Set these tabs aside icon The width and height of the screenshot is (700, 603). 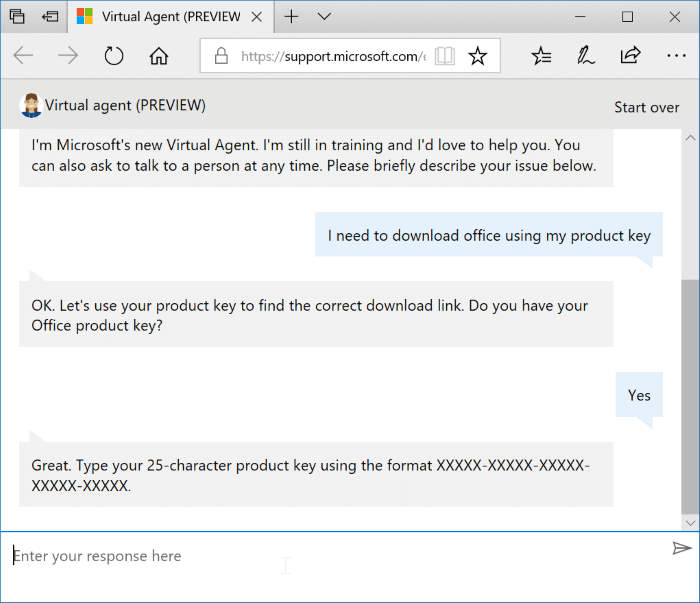[x=50, y=17]
